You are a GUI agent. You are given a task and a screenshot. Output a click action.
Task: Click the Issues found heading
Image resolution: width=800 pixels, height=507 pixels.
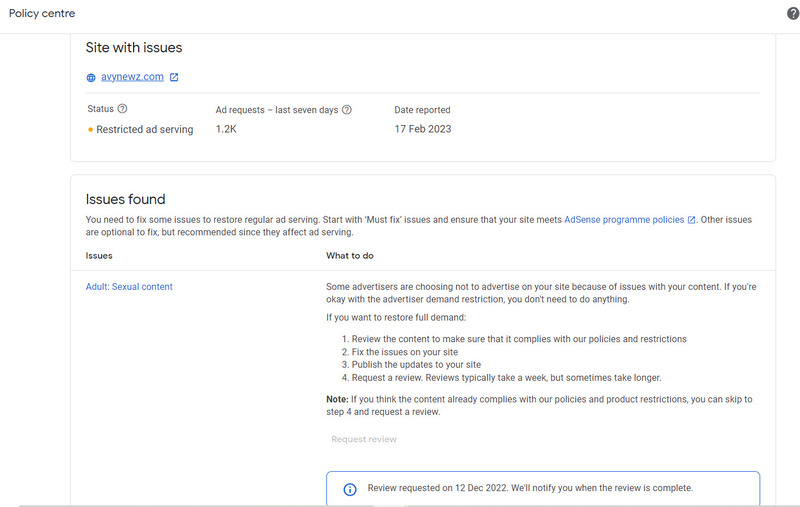(x=126, y=199)
